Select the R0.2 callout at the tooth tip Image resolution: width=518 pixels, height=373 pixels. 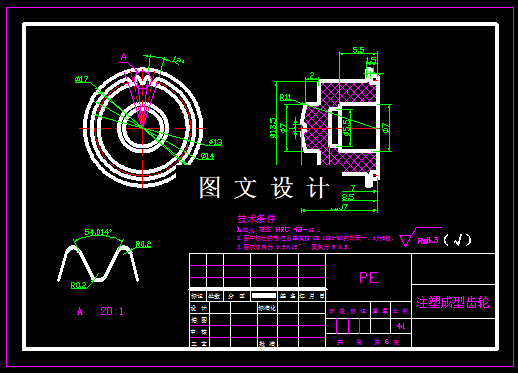143,244
